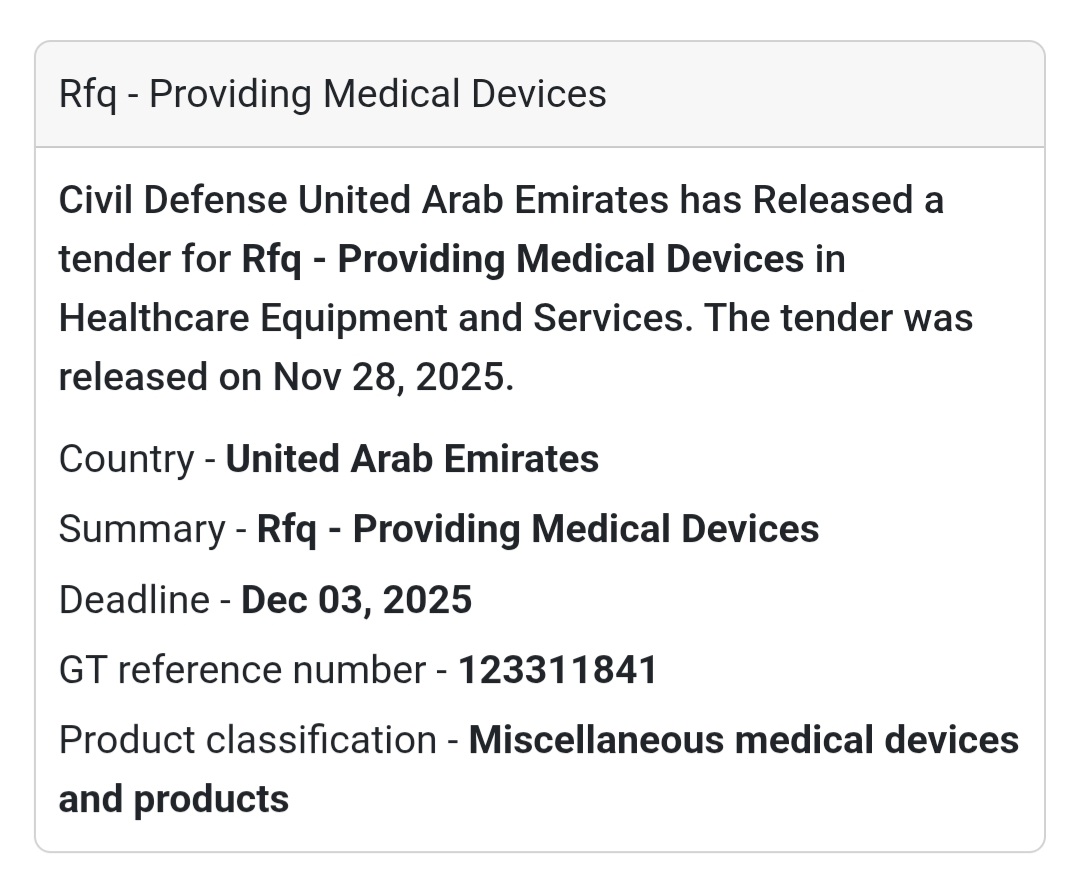Click the release date "Nov 28, 2025"

pos(390,377)
